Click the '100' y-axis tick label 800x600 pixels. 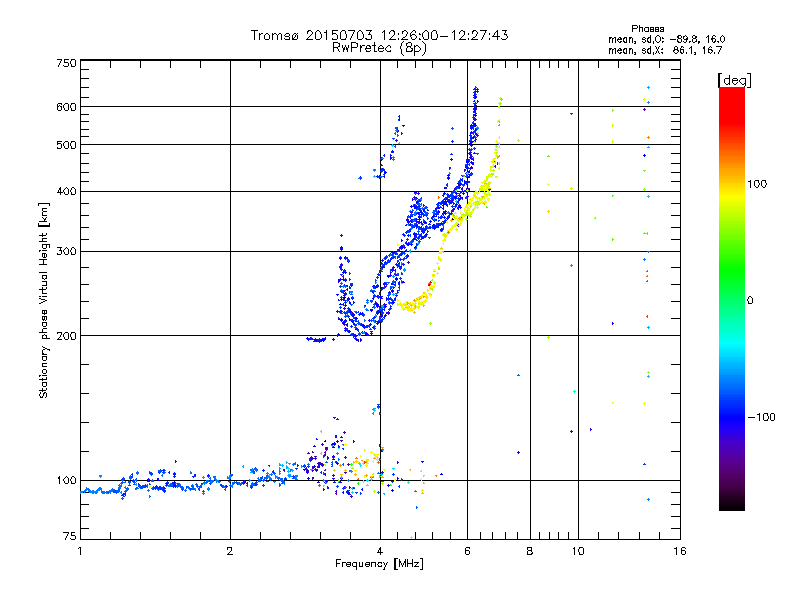pyautogui.click(x=67, y=481)
